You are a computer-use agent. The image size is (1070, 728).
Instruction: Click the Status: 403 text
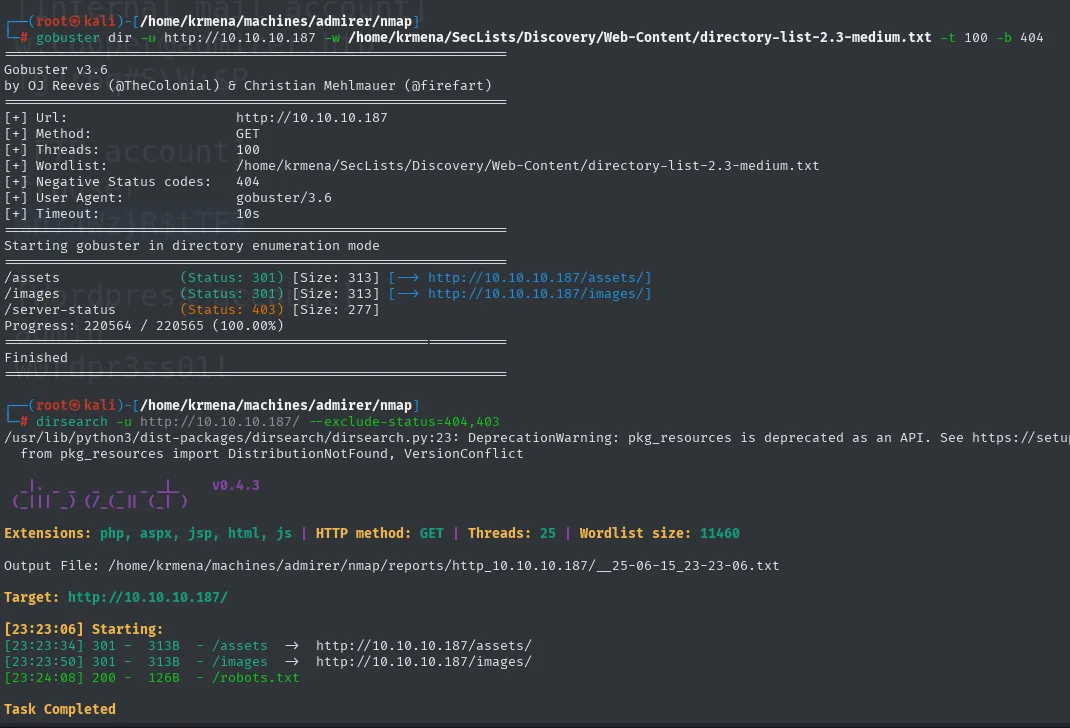click(x=232, y=310)
